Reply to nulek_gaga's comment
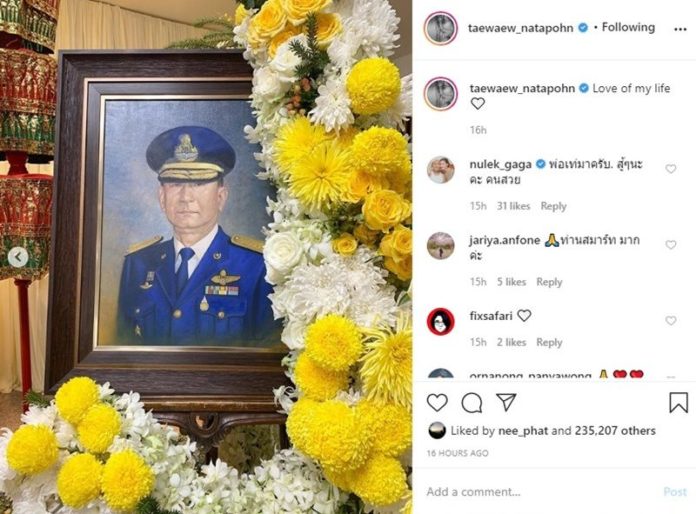Screen dimensions: 696x514 [554, 206]
